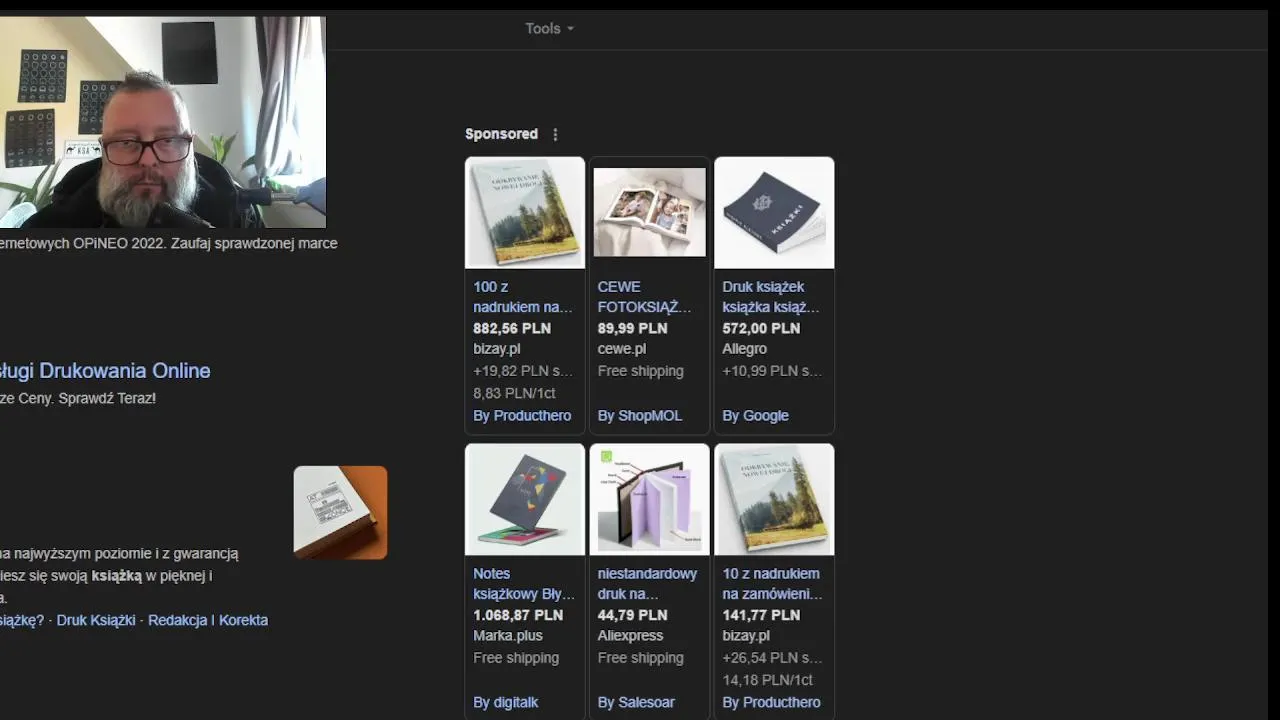Open the CEWE Fotoksiążka product image
This screenshot has width=1280, height=720.
649,213
